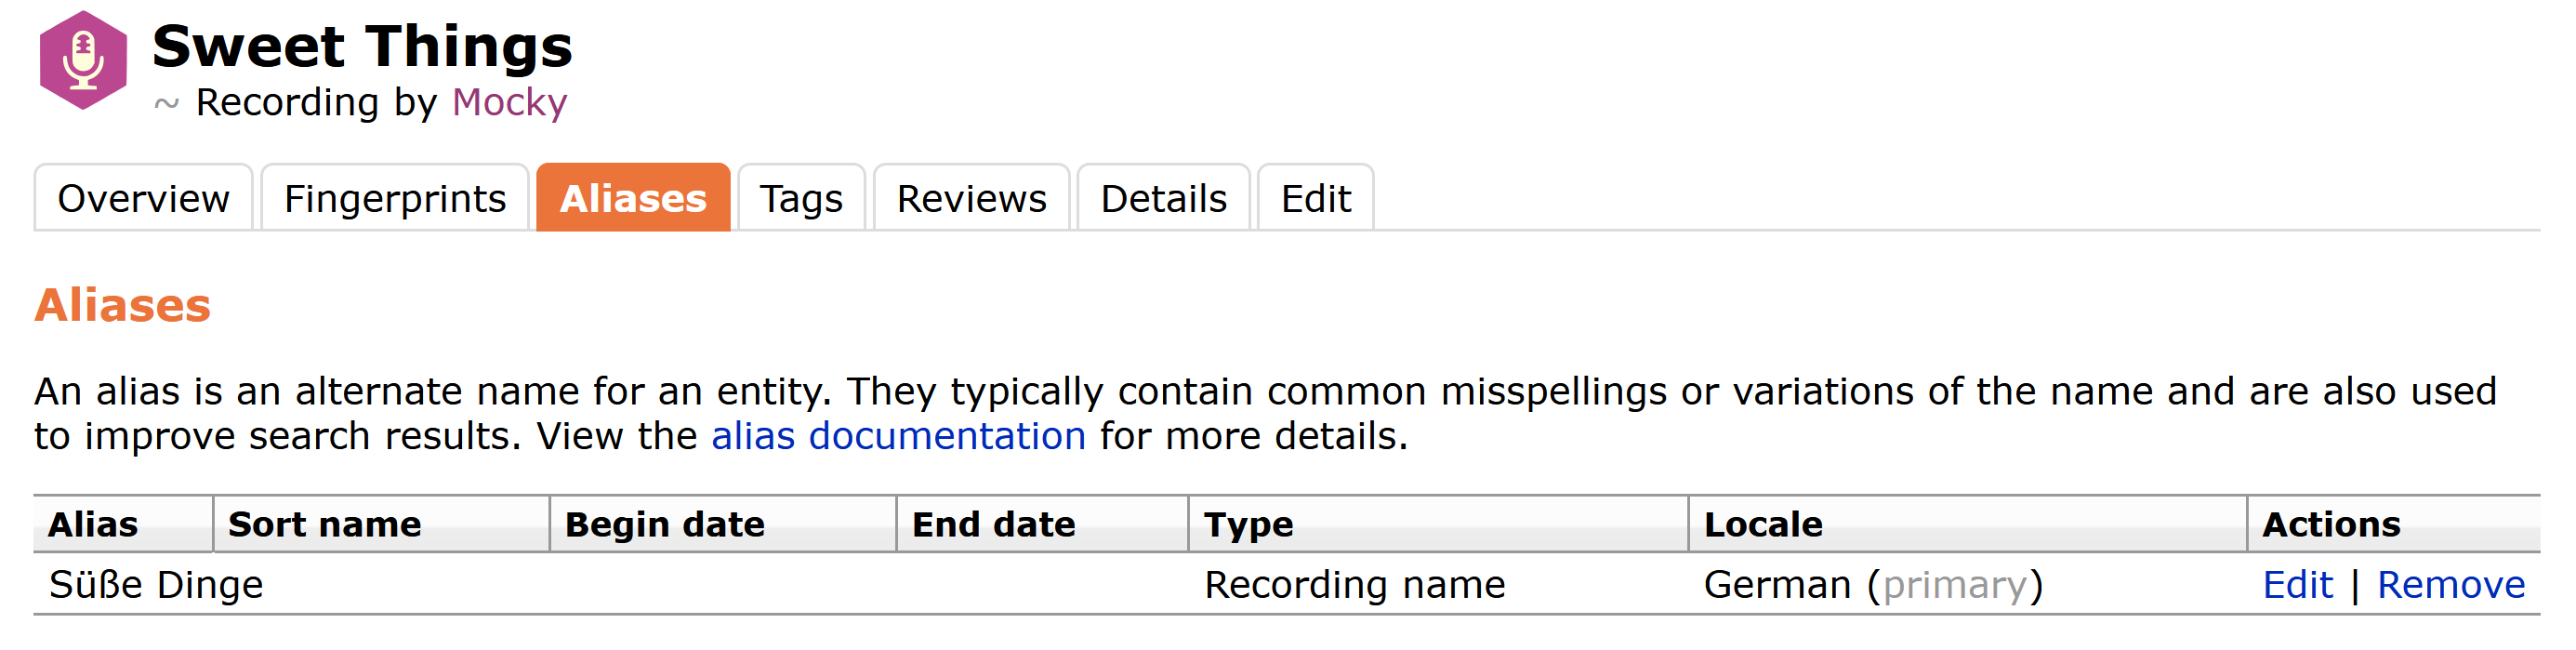Image resolution: width=2576 pixels, height=650 pixels.
Task: Go to the Tags tab
Action: point(801,198)
